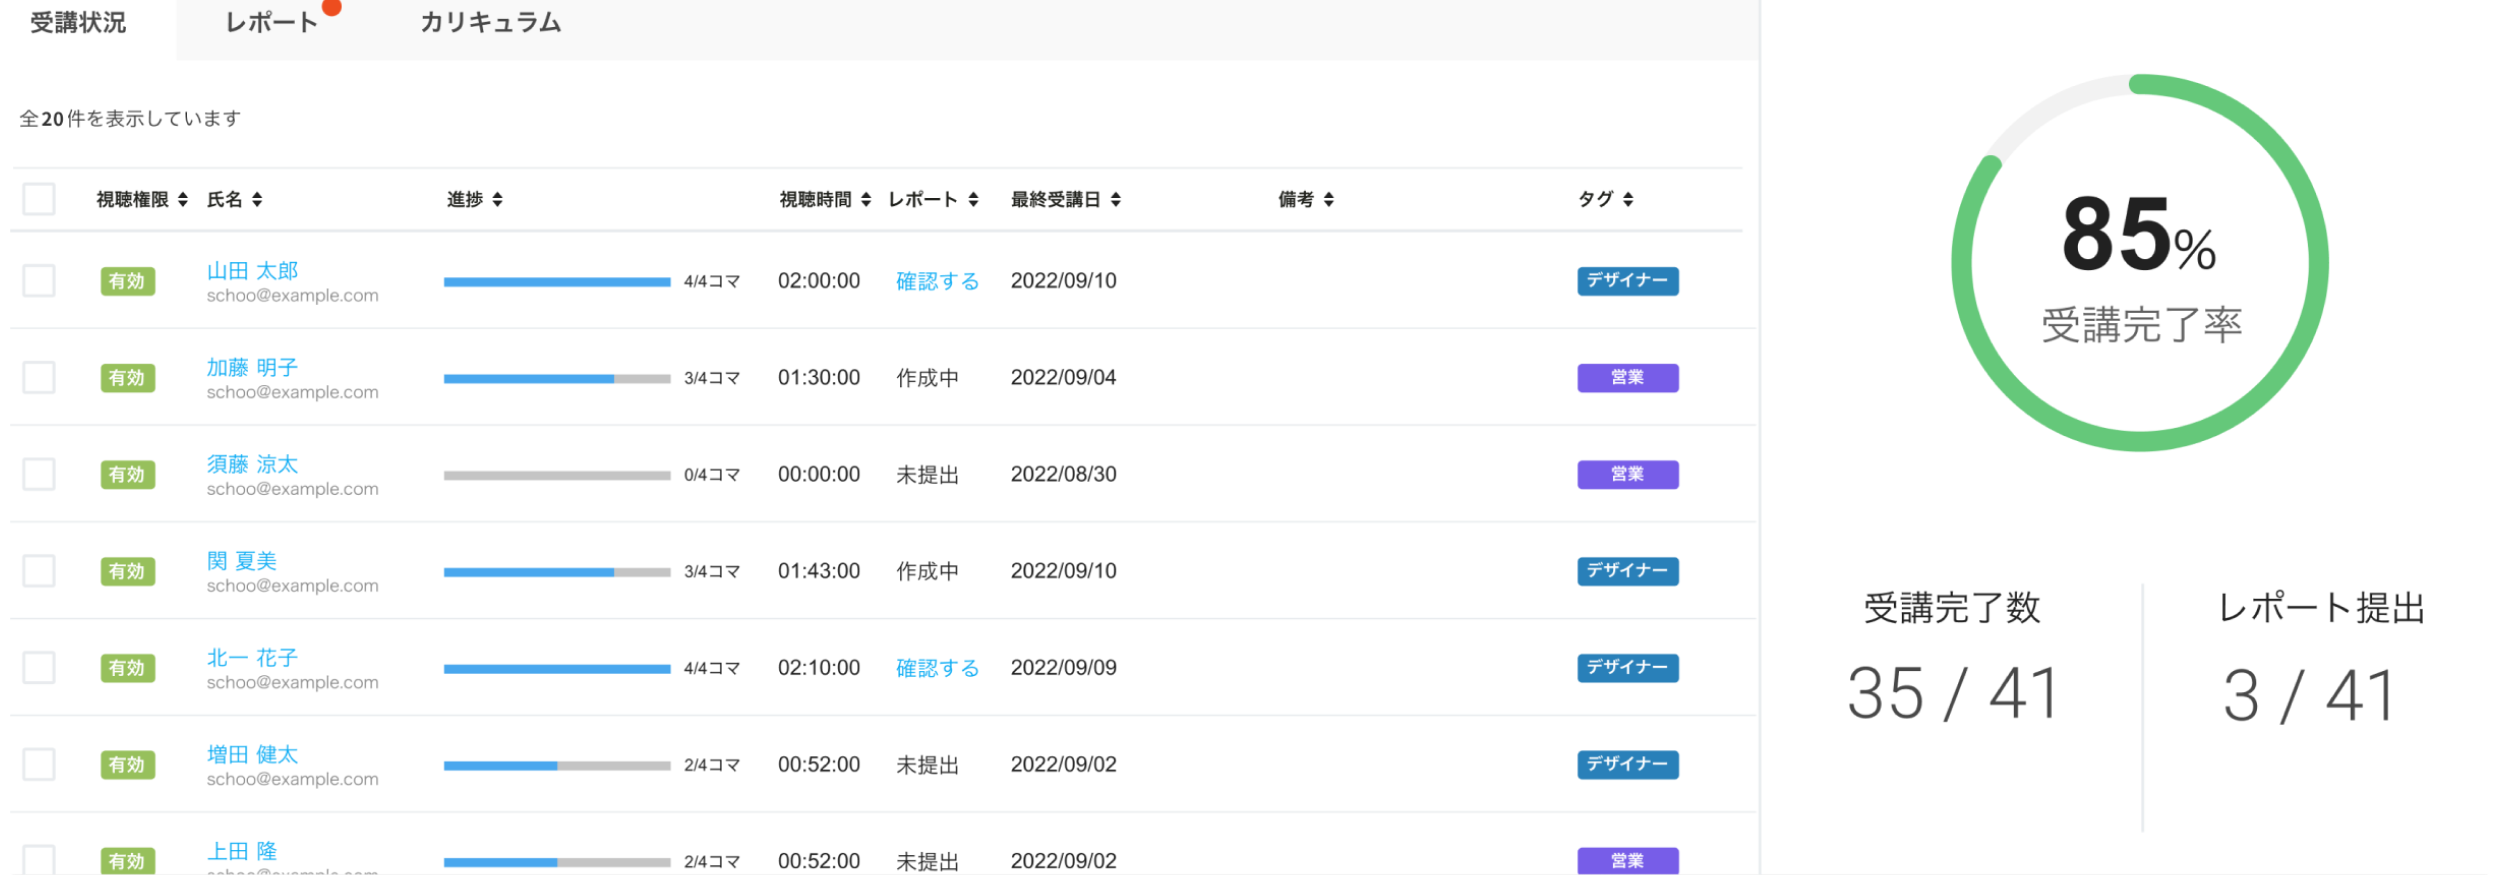Viewport: 2500px width, 875px height.
Task: Open 加藤 明子's profile name link
Action: [252, 367]
